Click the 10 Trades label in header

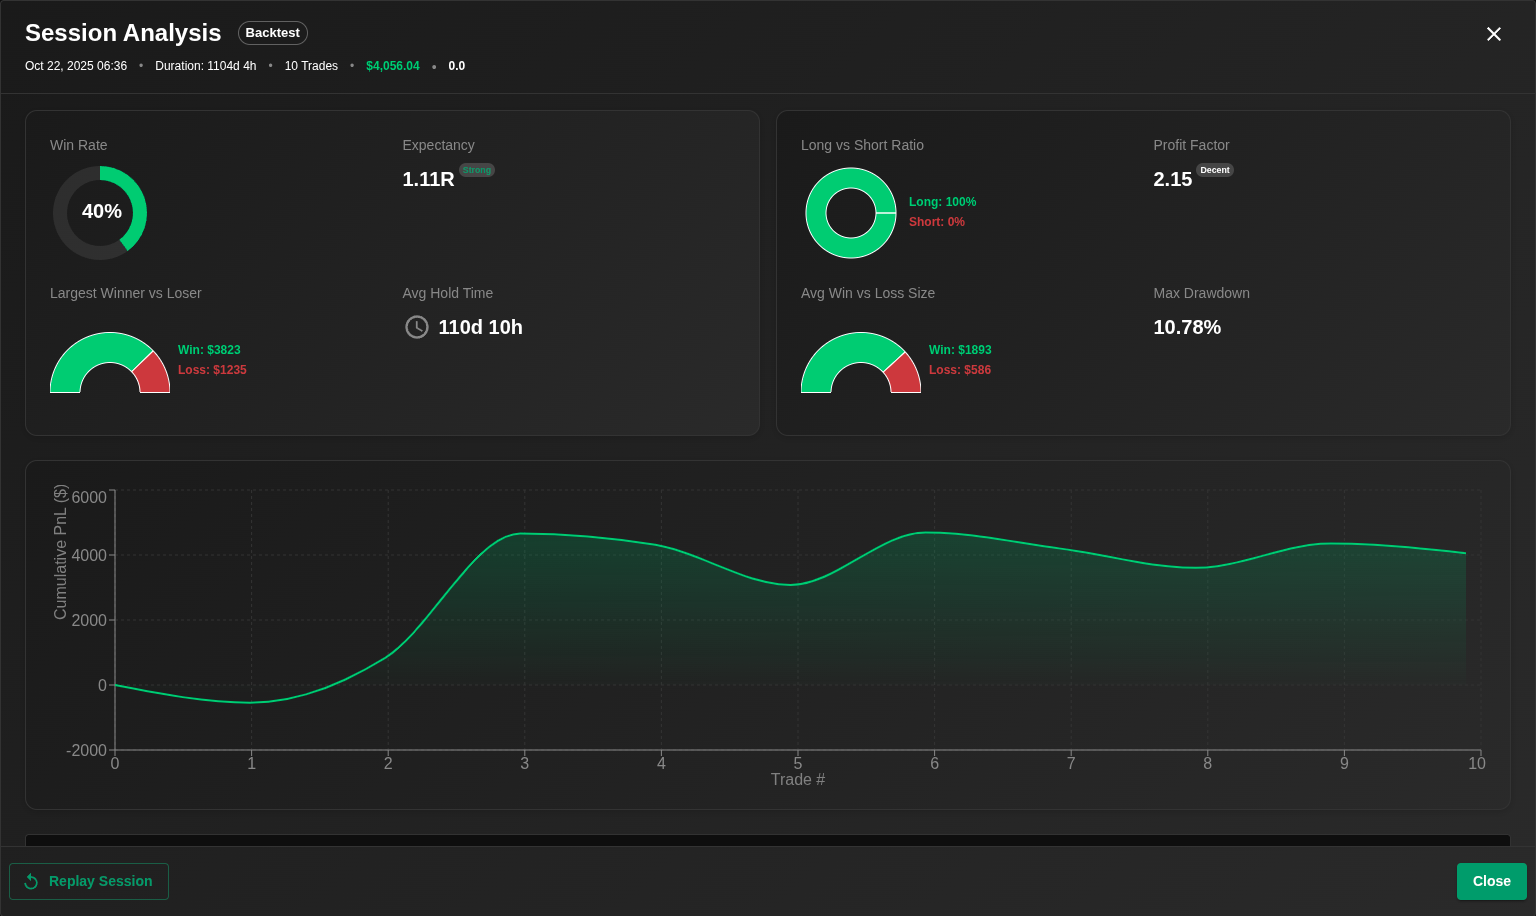click(311, 66)
